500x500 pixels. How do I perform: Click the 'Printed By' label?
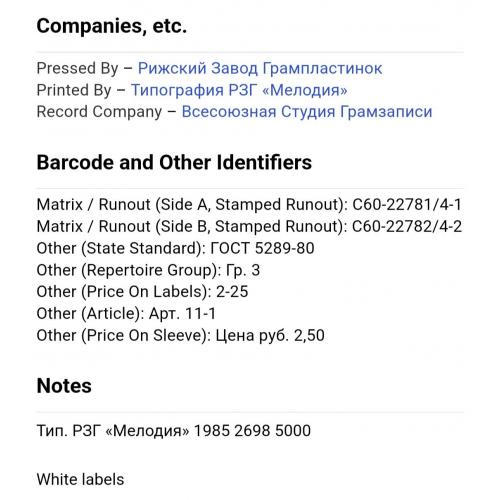click(x=74, y=90)
